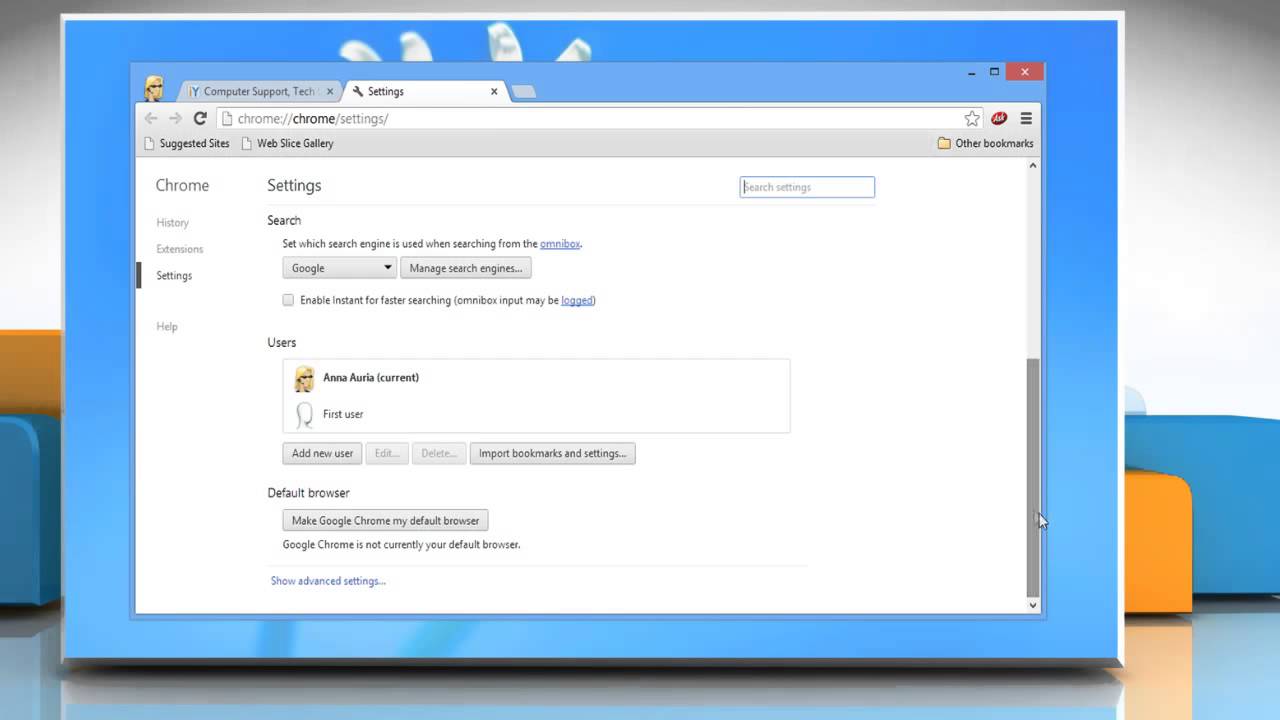The image size is (1280, 720).
Task: Open the Web Slice Gallery bookmark
Action: (x=287, y=143)
